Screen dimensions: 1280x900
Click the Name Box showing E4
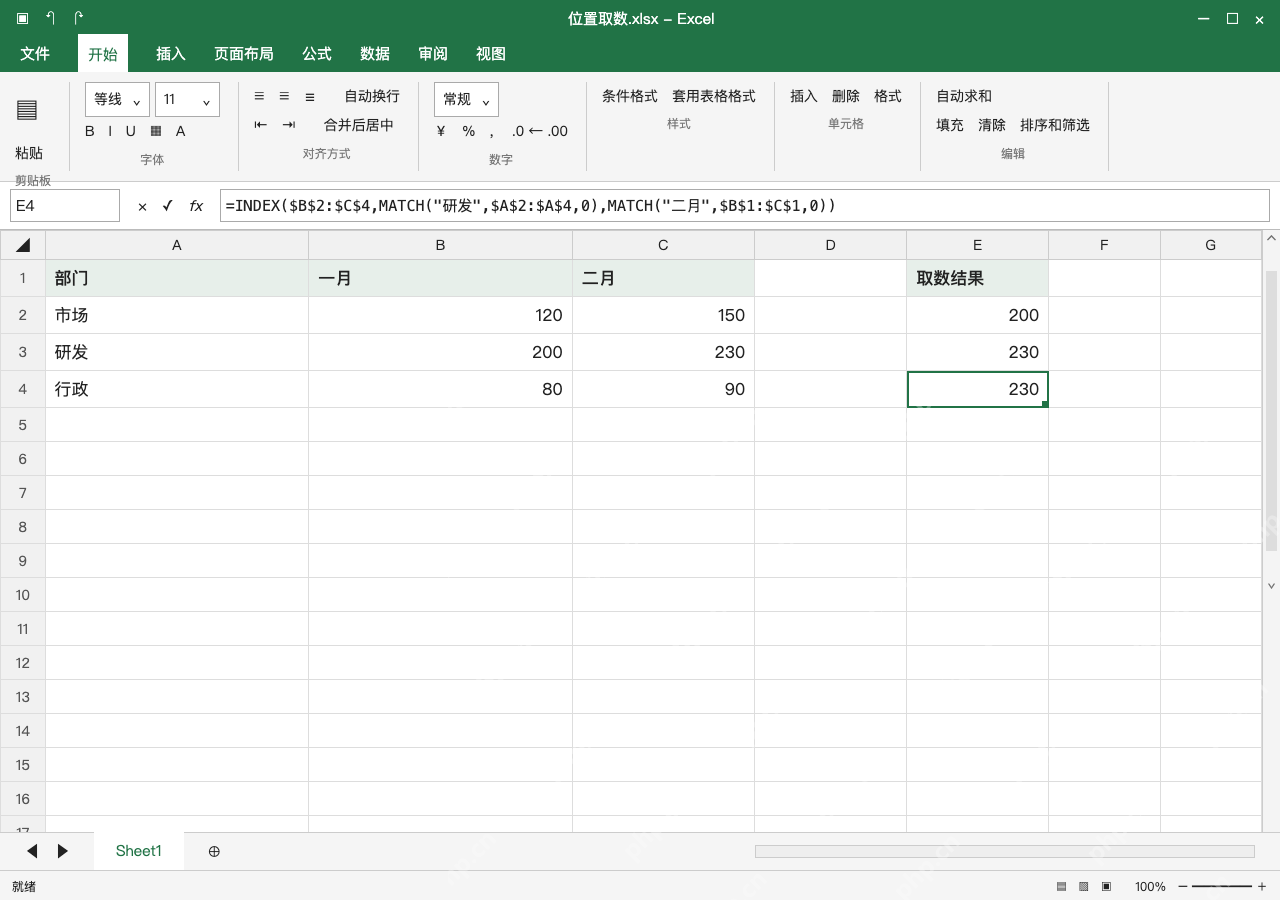(65, 206)
